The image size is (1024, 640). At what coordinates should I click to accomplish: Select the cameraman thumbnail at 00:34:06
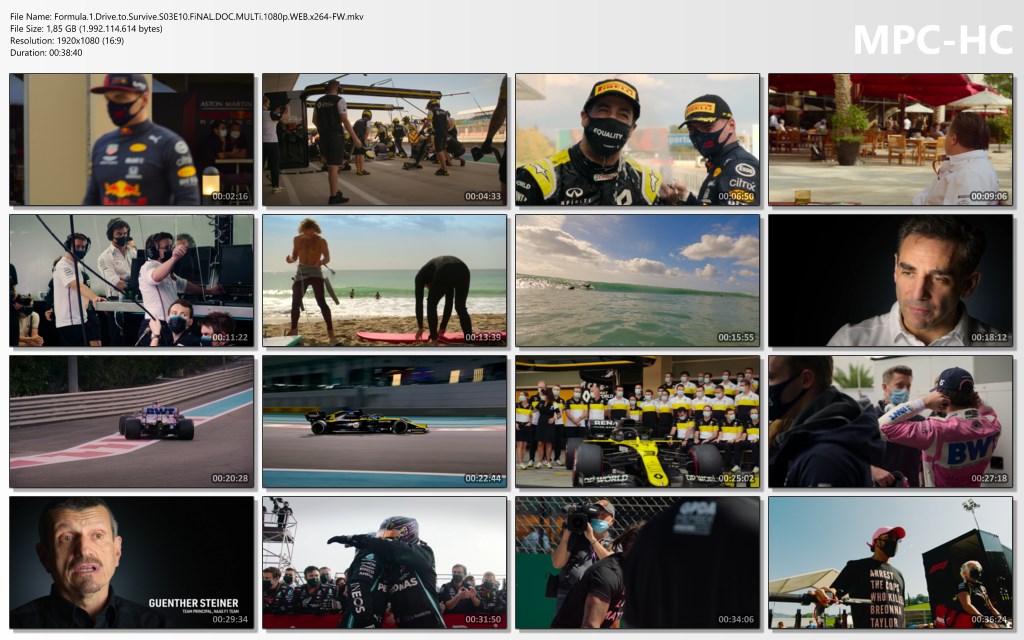click(x=637, y=562)
